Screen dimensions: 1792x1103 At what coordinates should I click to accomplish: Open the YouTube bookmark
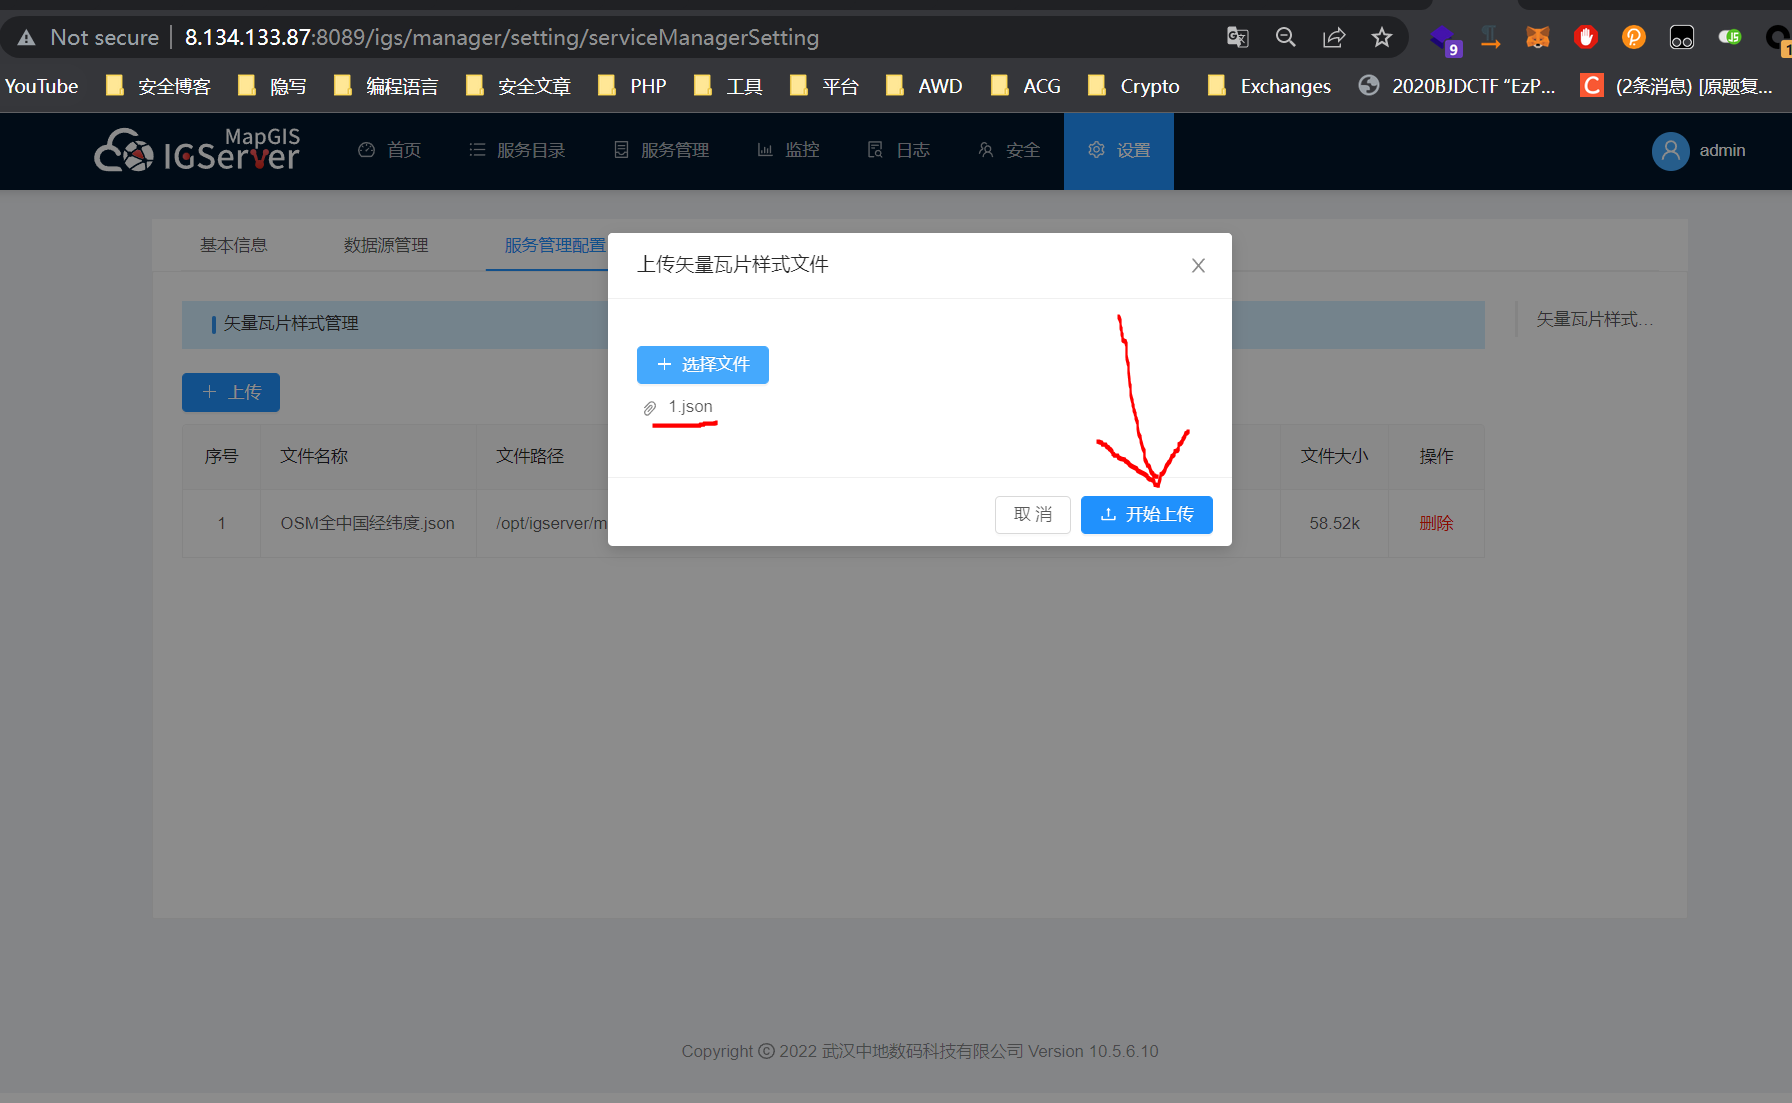click(41, 86)
